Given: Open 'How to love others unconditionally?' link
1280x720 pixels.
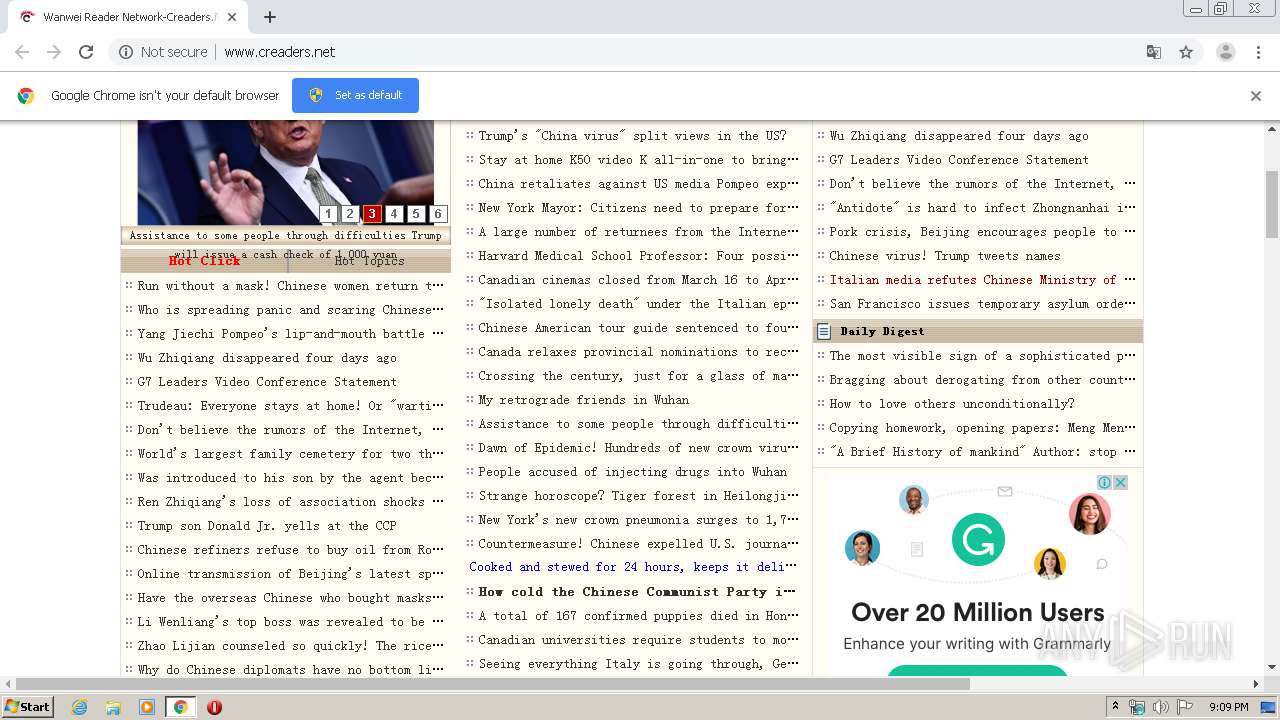Looking at the screenshot, I should [952, 404].
